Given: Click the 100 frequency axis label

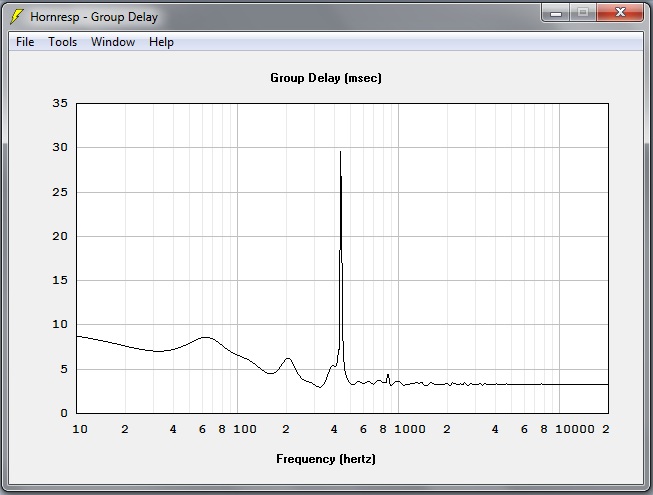Looking at the screenshot, I should [245, 429].
